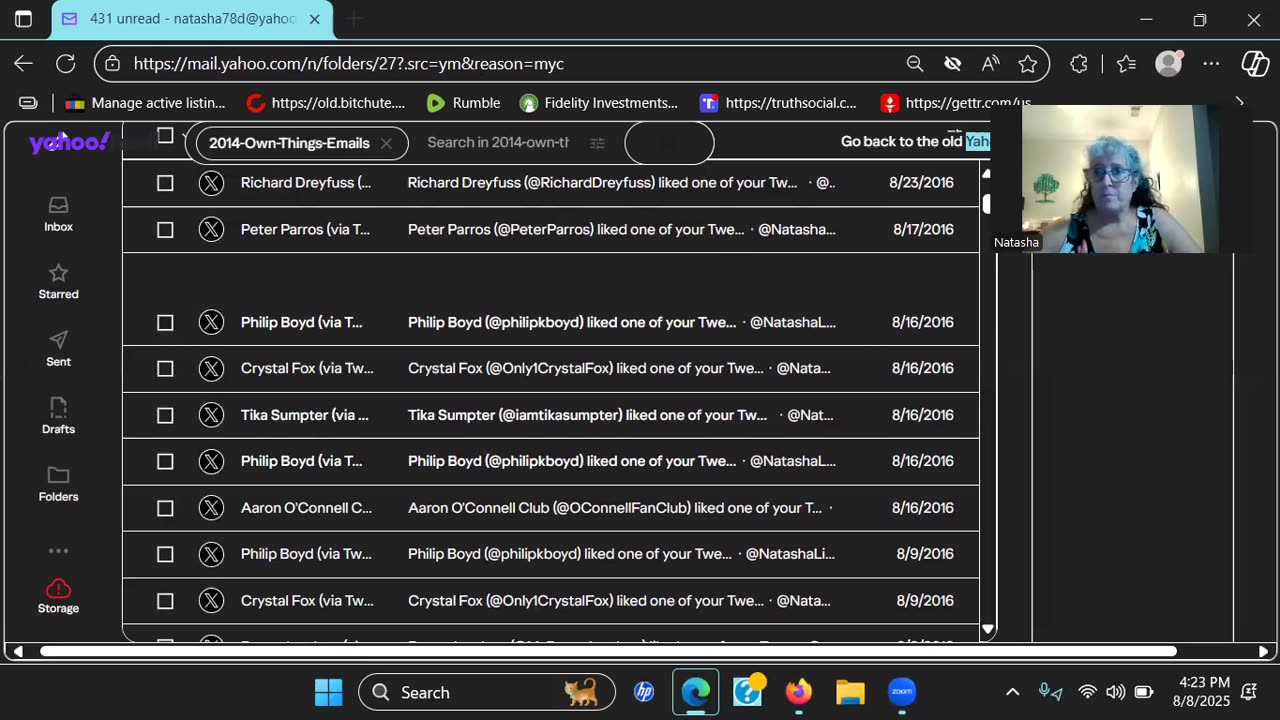Open the Get Help app on the taskbar
Screen dimensions: 1280x720
pyautogui.click(x=748, y=691)
